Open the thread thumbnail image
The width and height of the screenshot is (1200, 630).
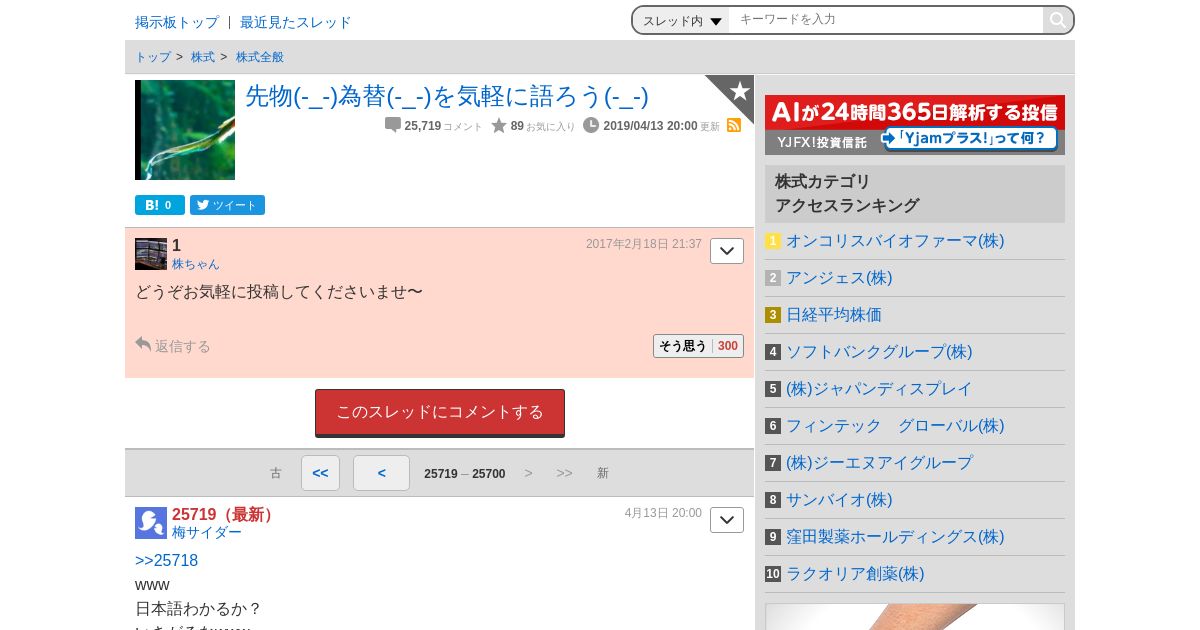(185, 130)
